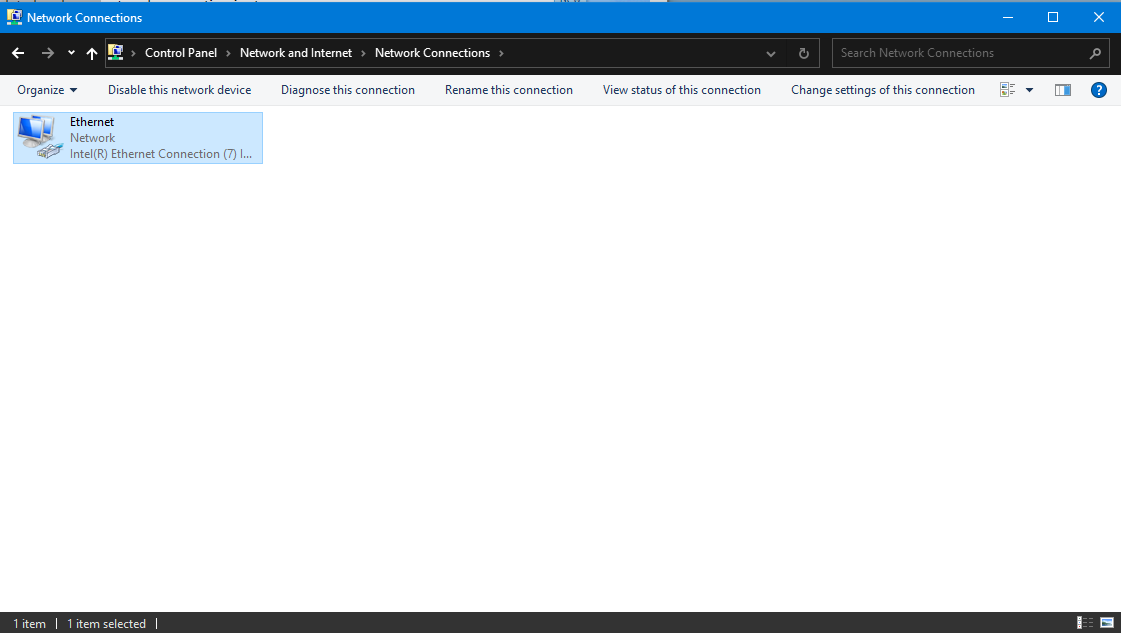The image size is (1121, 633).
Task: Click View status of this connection
Action: [x=682, y=90]
